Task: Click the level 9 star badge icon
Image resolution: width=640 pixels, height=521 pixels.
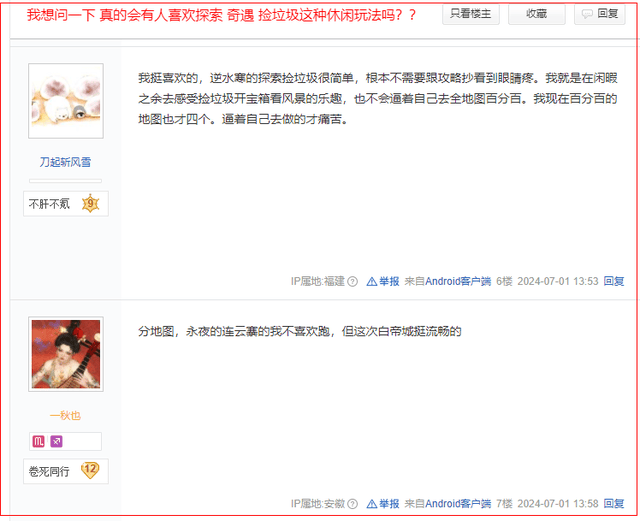Action: 91,203
